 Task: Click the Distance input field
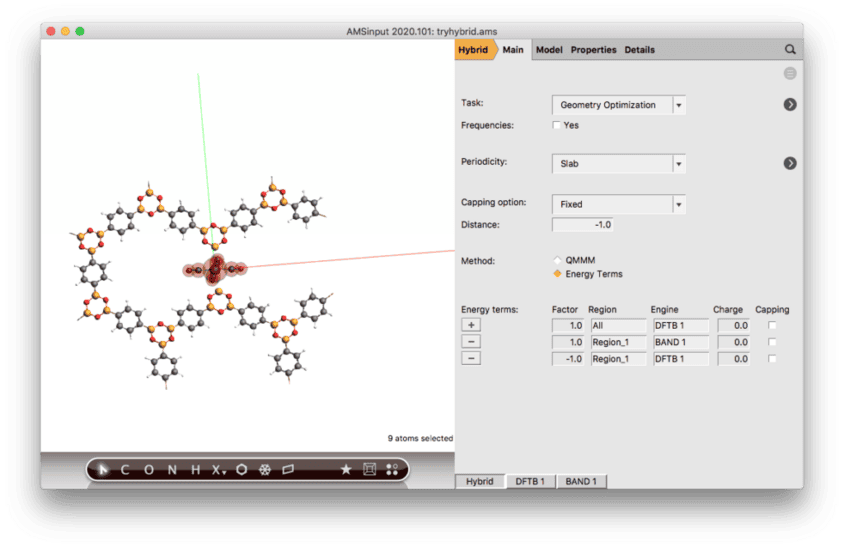pyautogui.click(x=583, y=225)
